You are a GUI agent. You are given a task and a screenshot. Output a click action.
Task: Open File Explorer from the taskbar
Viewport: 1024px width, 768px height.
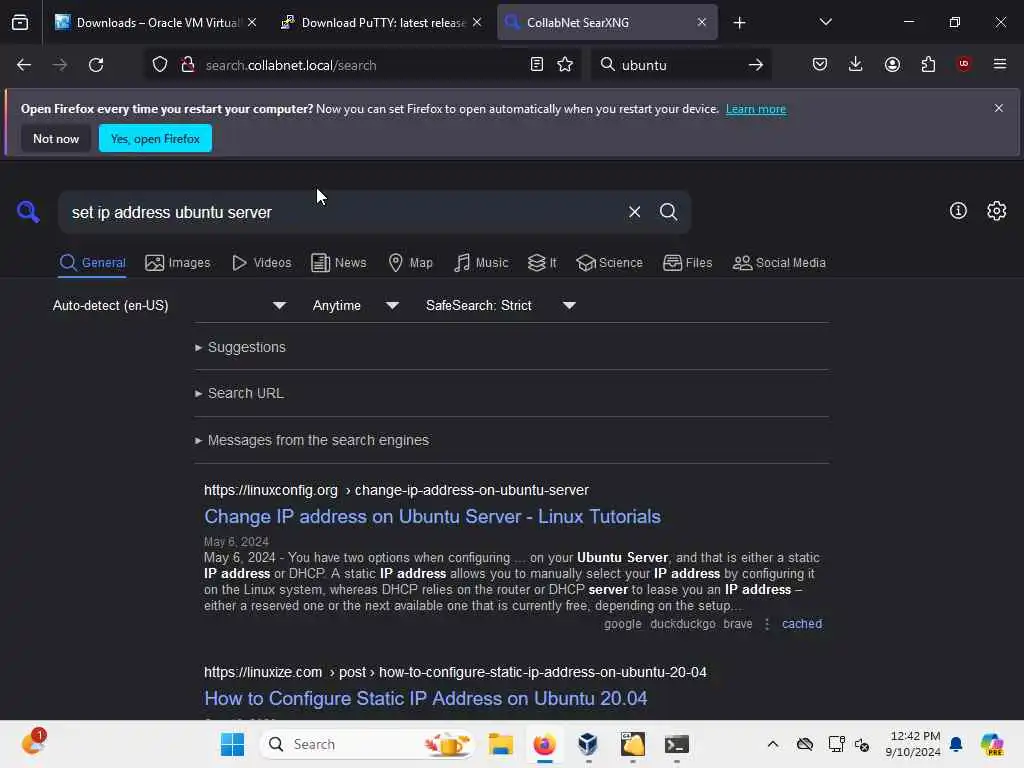501,744
